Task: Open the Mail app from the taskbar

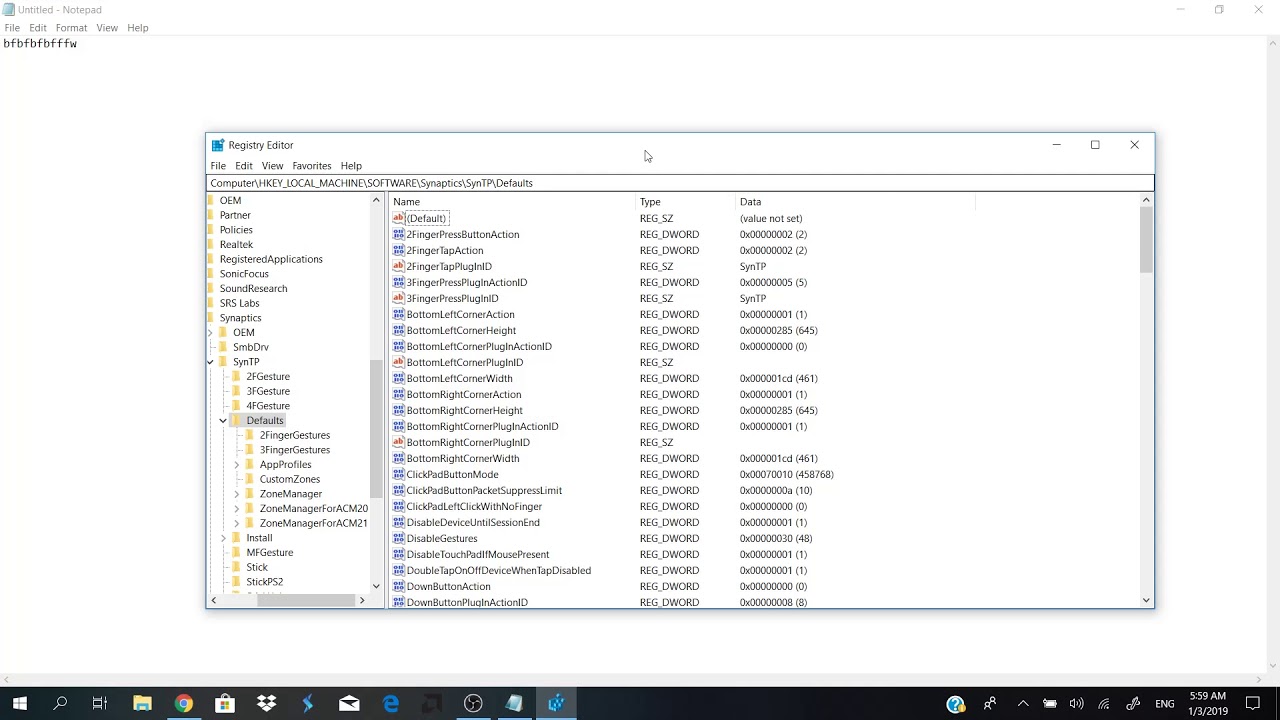Action: pos(349,703)
